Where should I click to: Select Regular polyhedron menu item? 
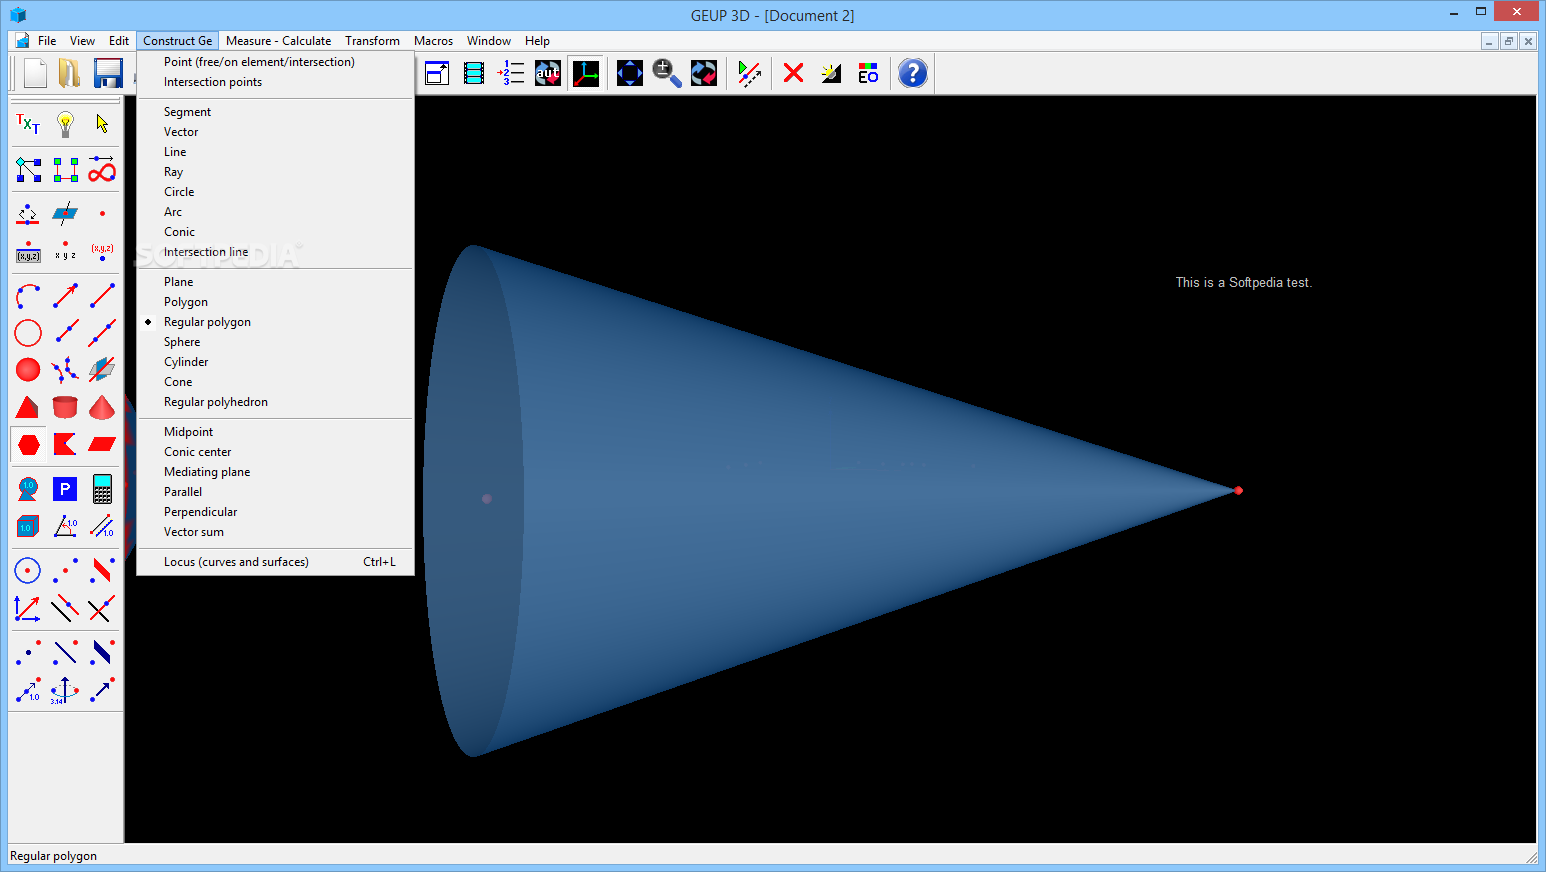point(275,402)
